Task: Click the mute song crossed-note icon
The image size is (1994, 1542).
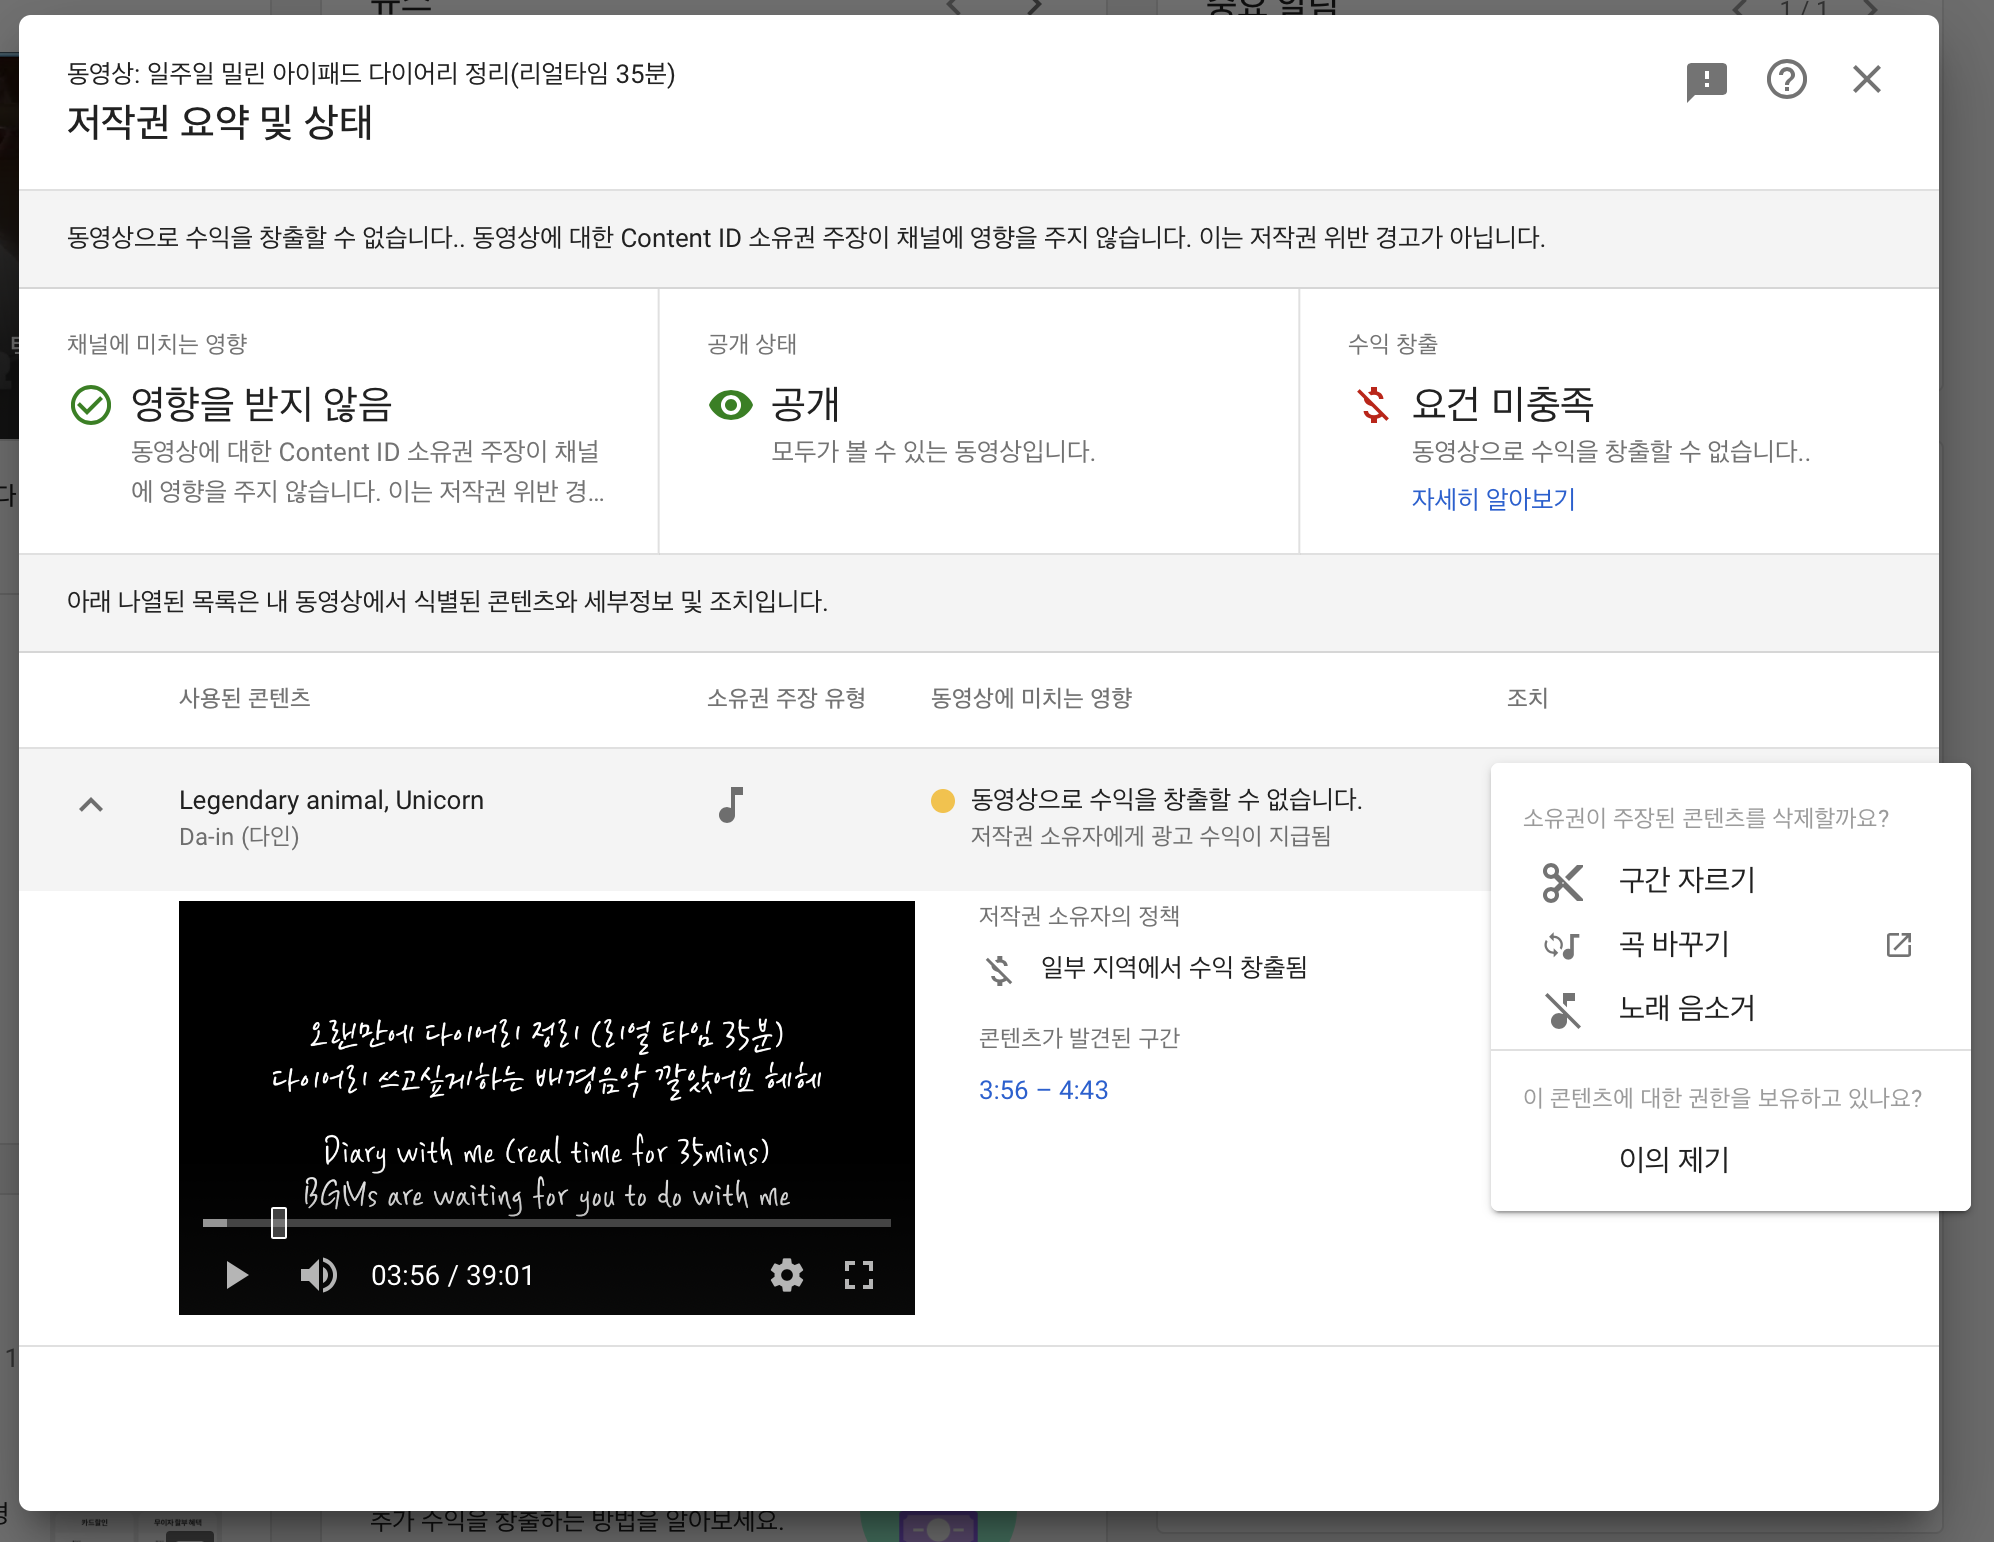Action: click(1562, 1009)
